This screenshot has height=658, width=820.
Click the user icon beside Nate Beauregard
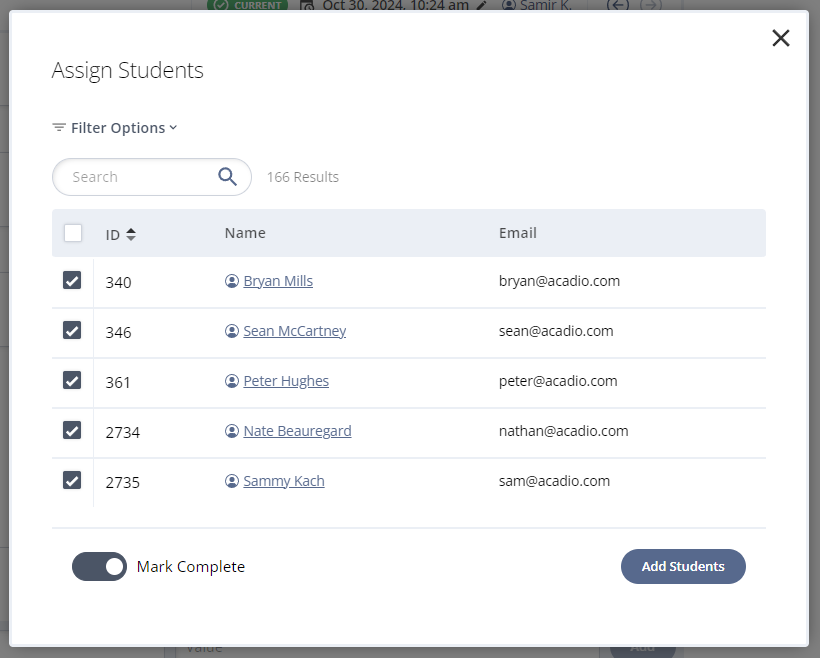pyautogui.click(x=232, y=431)
